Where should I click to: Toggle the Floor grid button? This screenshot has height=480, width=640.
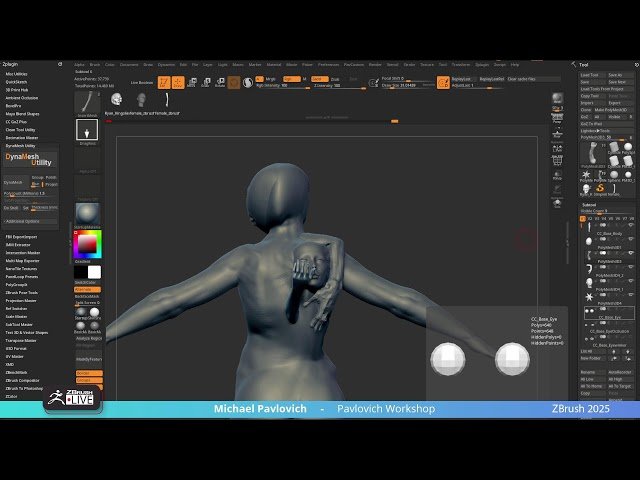tap(558, 135)
